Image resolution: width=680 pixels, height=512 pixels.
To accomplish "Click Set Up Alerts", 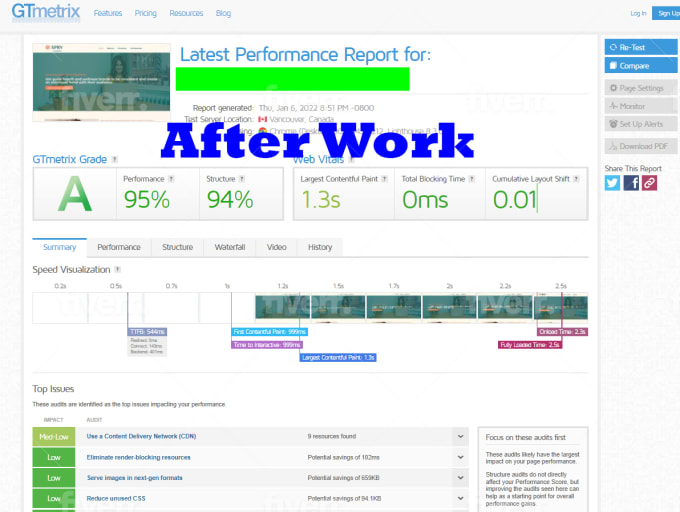I will 641,124.
